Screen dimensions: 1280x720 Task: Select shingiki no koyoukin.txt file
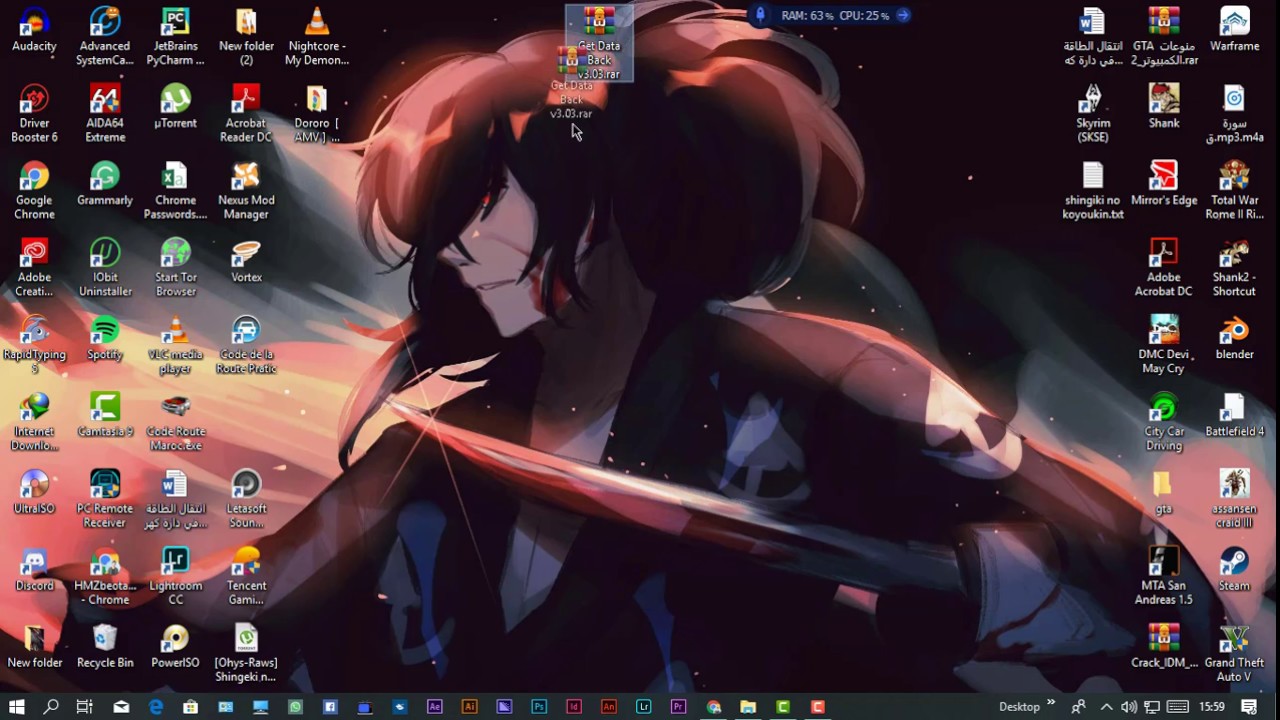(1093, 191)
